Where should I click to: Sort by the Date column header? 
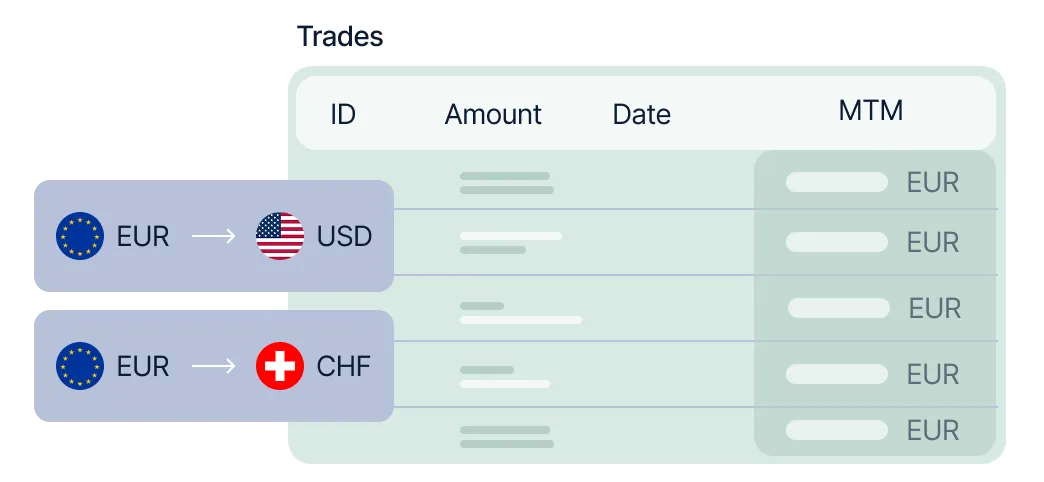click(641, 115)
